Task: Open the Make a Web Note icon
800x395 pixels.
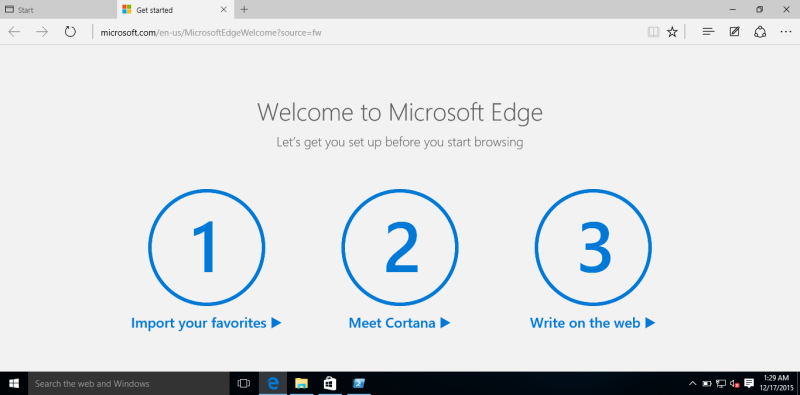Action: tap(734, 32)
